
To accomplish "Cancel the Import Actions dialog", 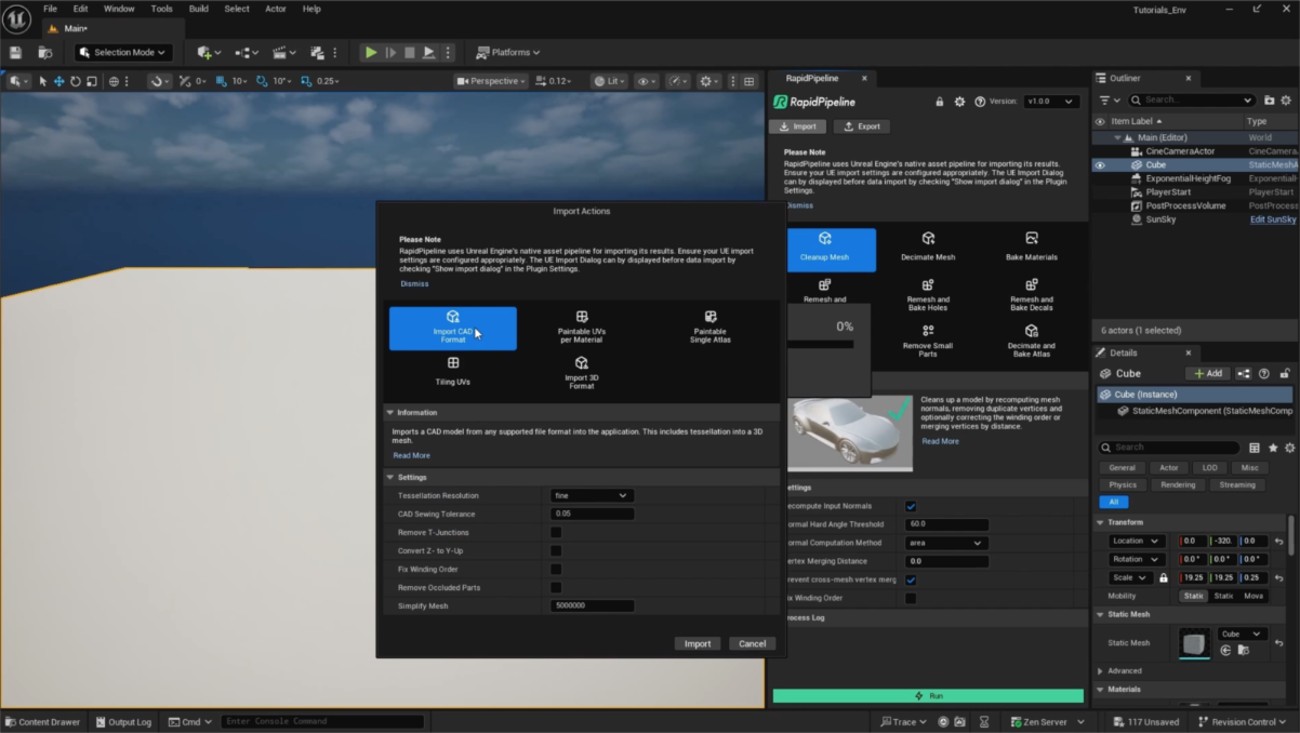I will click(752, 644).
